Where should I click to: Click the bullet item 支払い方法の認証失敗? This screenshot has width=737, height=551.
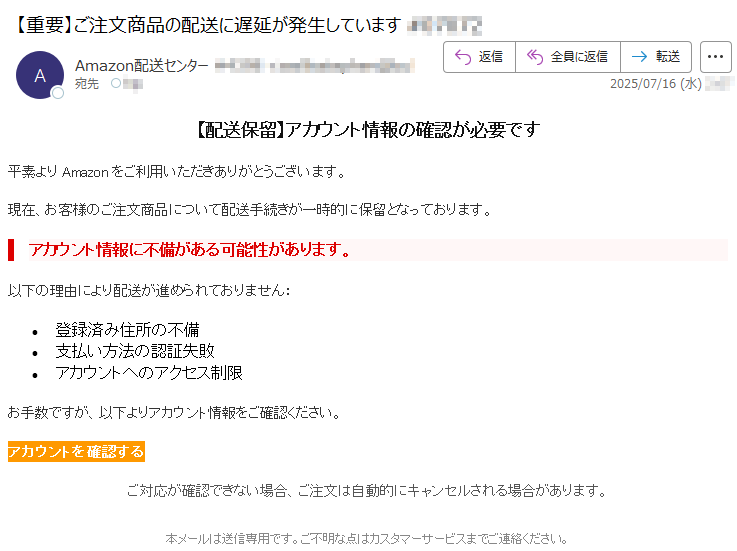135,351
